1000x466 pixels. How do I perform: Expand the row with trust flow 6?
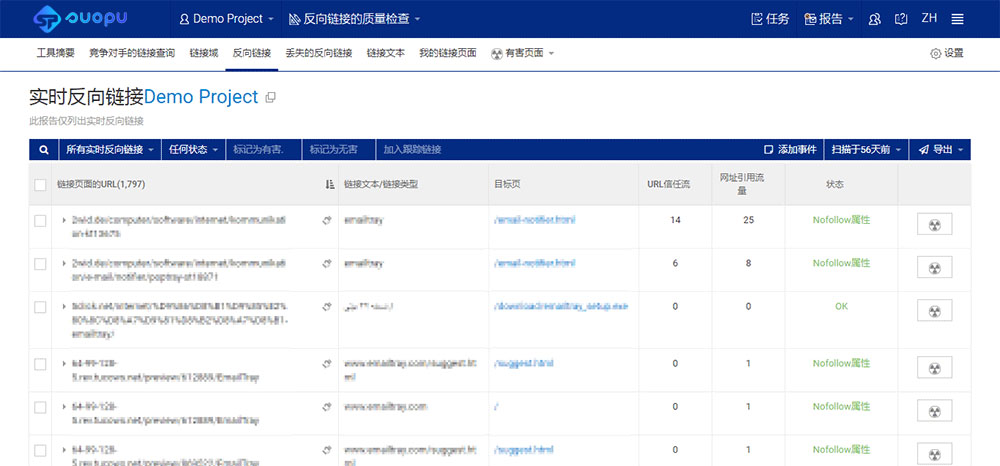pos(64,263)
